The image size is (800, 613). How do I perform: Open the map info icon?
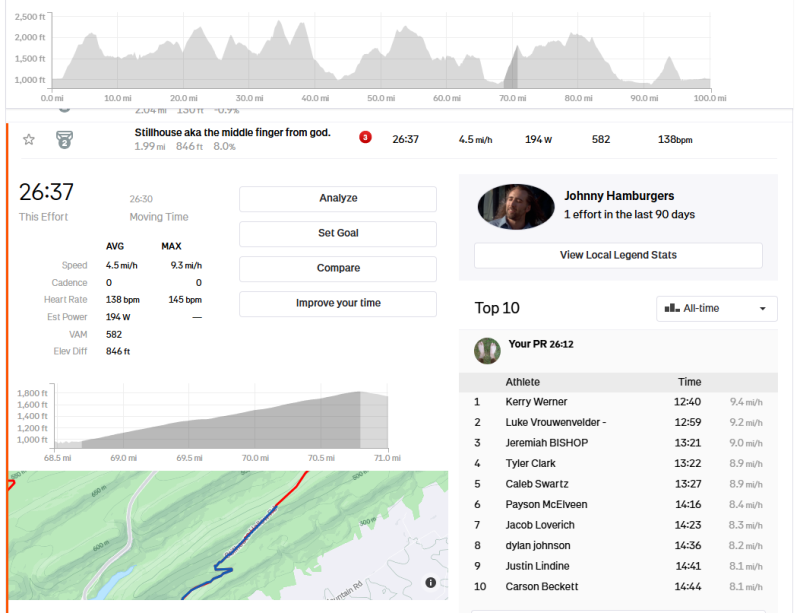tap(430, 582)
